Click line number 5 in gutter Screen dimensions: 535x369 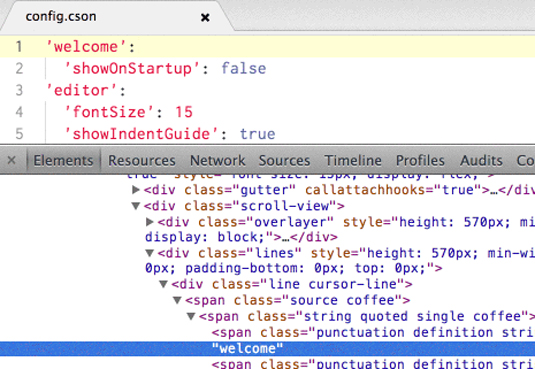tap(19, 134)
